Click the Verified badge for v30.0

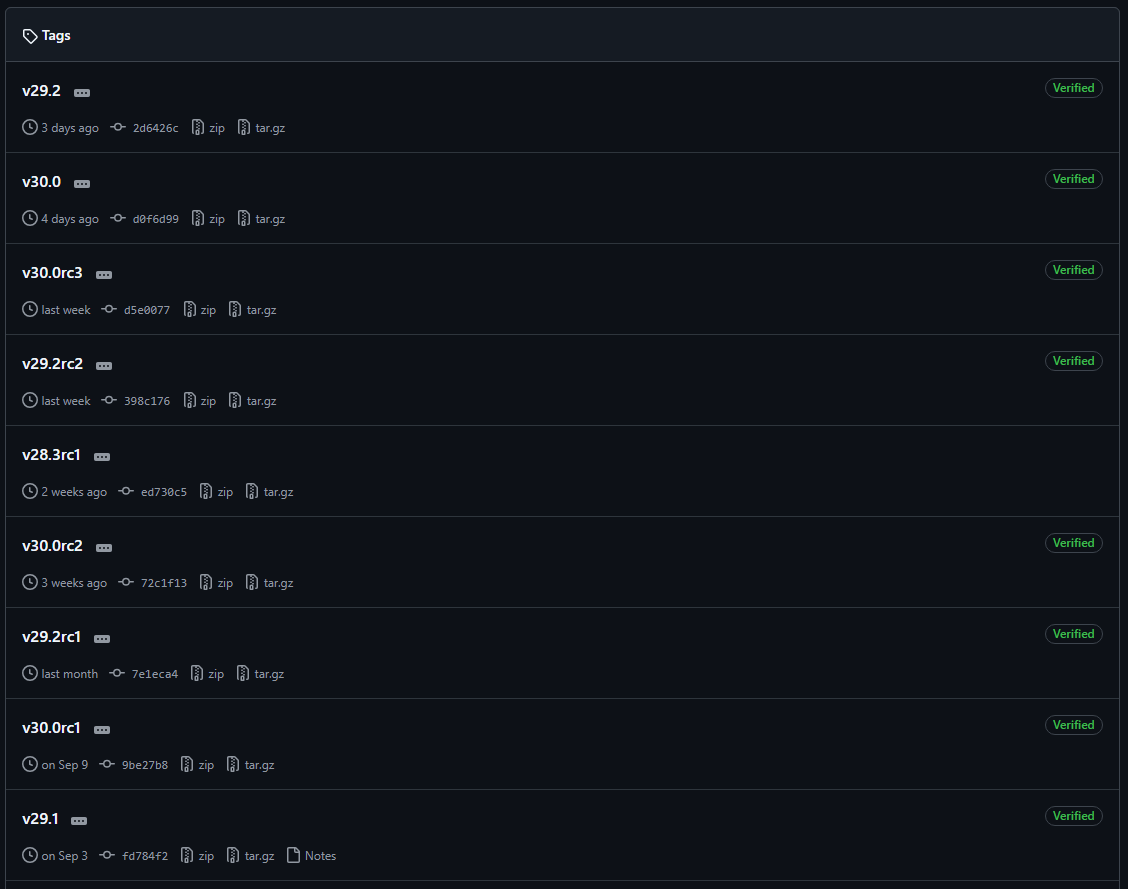(1073, 179)
